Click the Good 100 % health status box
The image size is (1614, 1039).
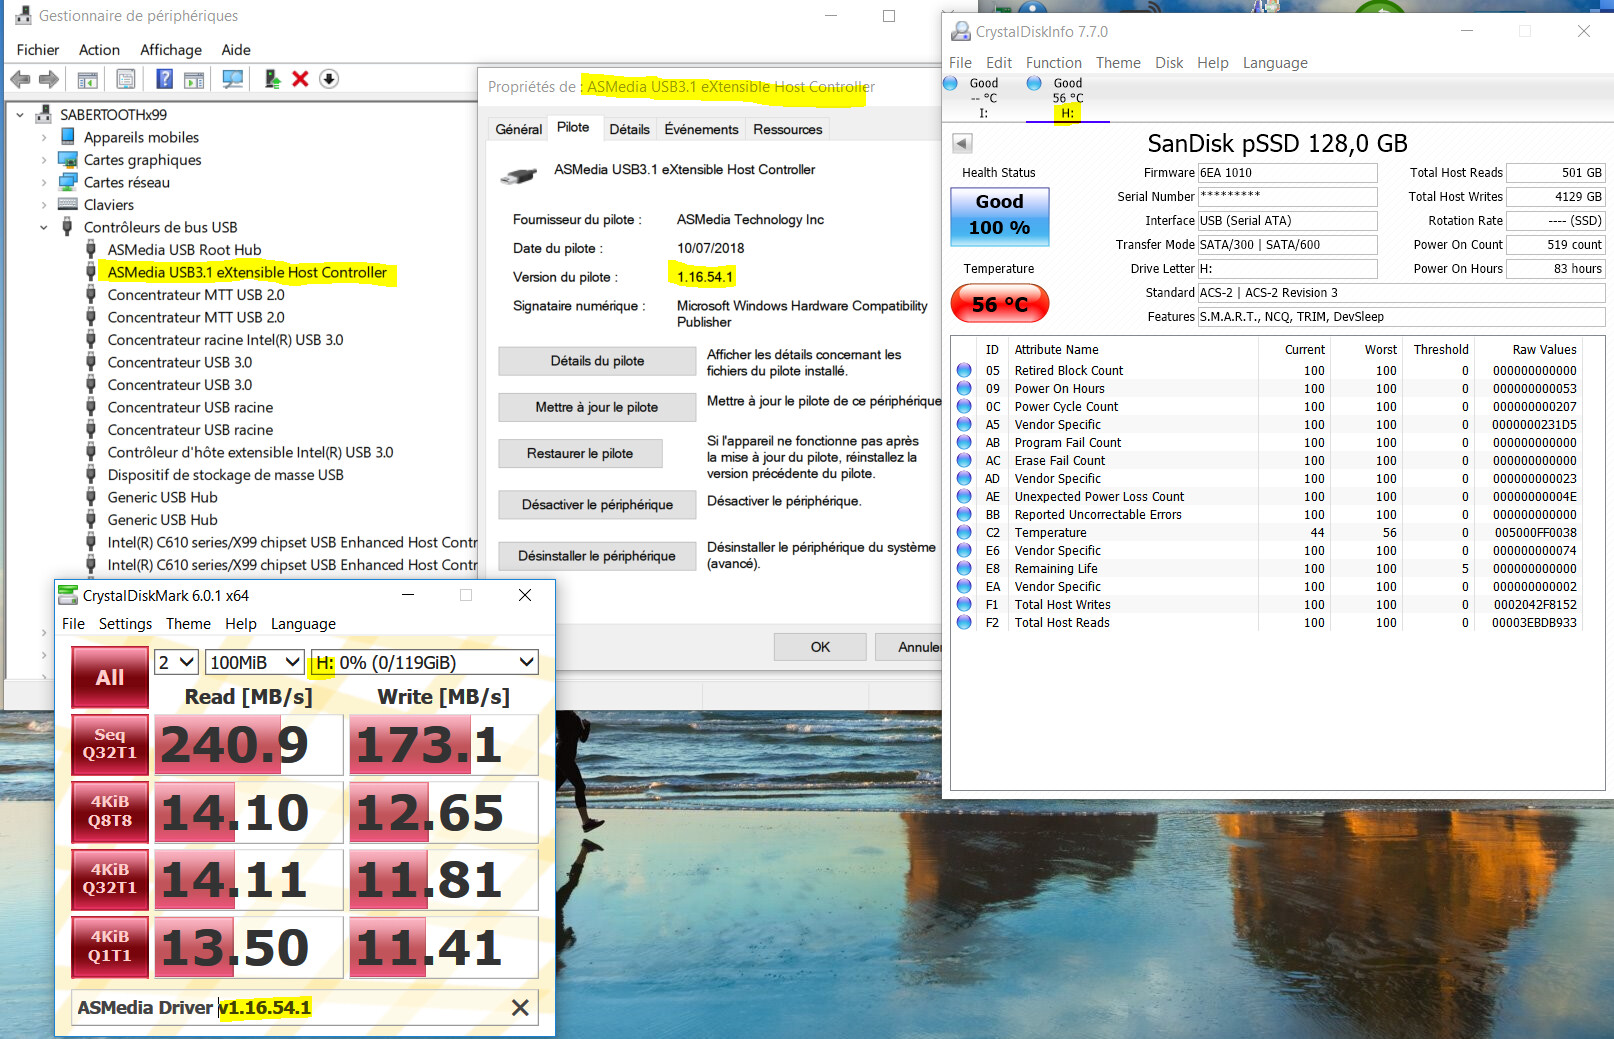point(999,215)
